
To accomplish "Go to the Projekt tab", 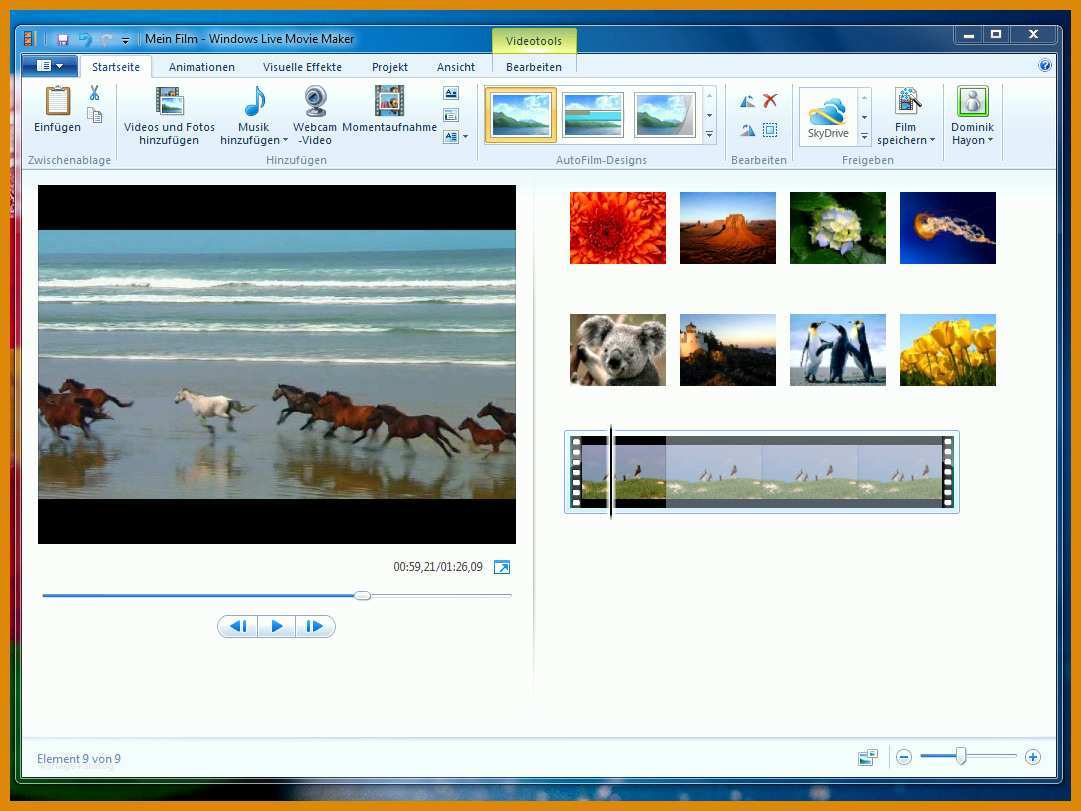I will 390,67.
